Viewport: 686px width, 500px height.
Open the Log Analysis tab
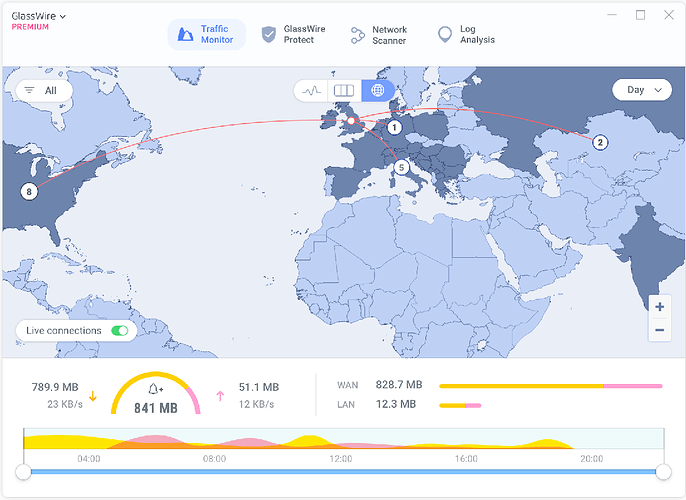pos(467,35)
